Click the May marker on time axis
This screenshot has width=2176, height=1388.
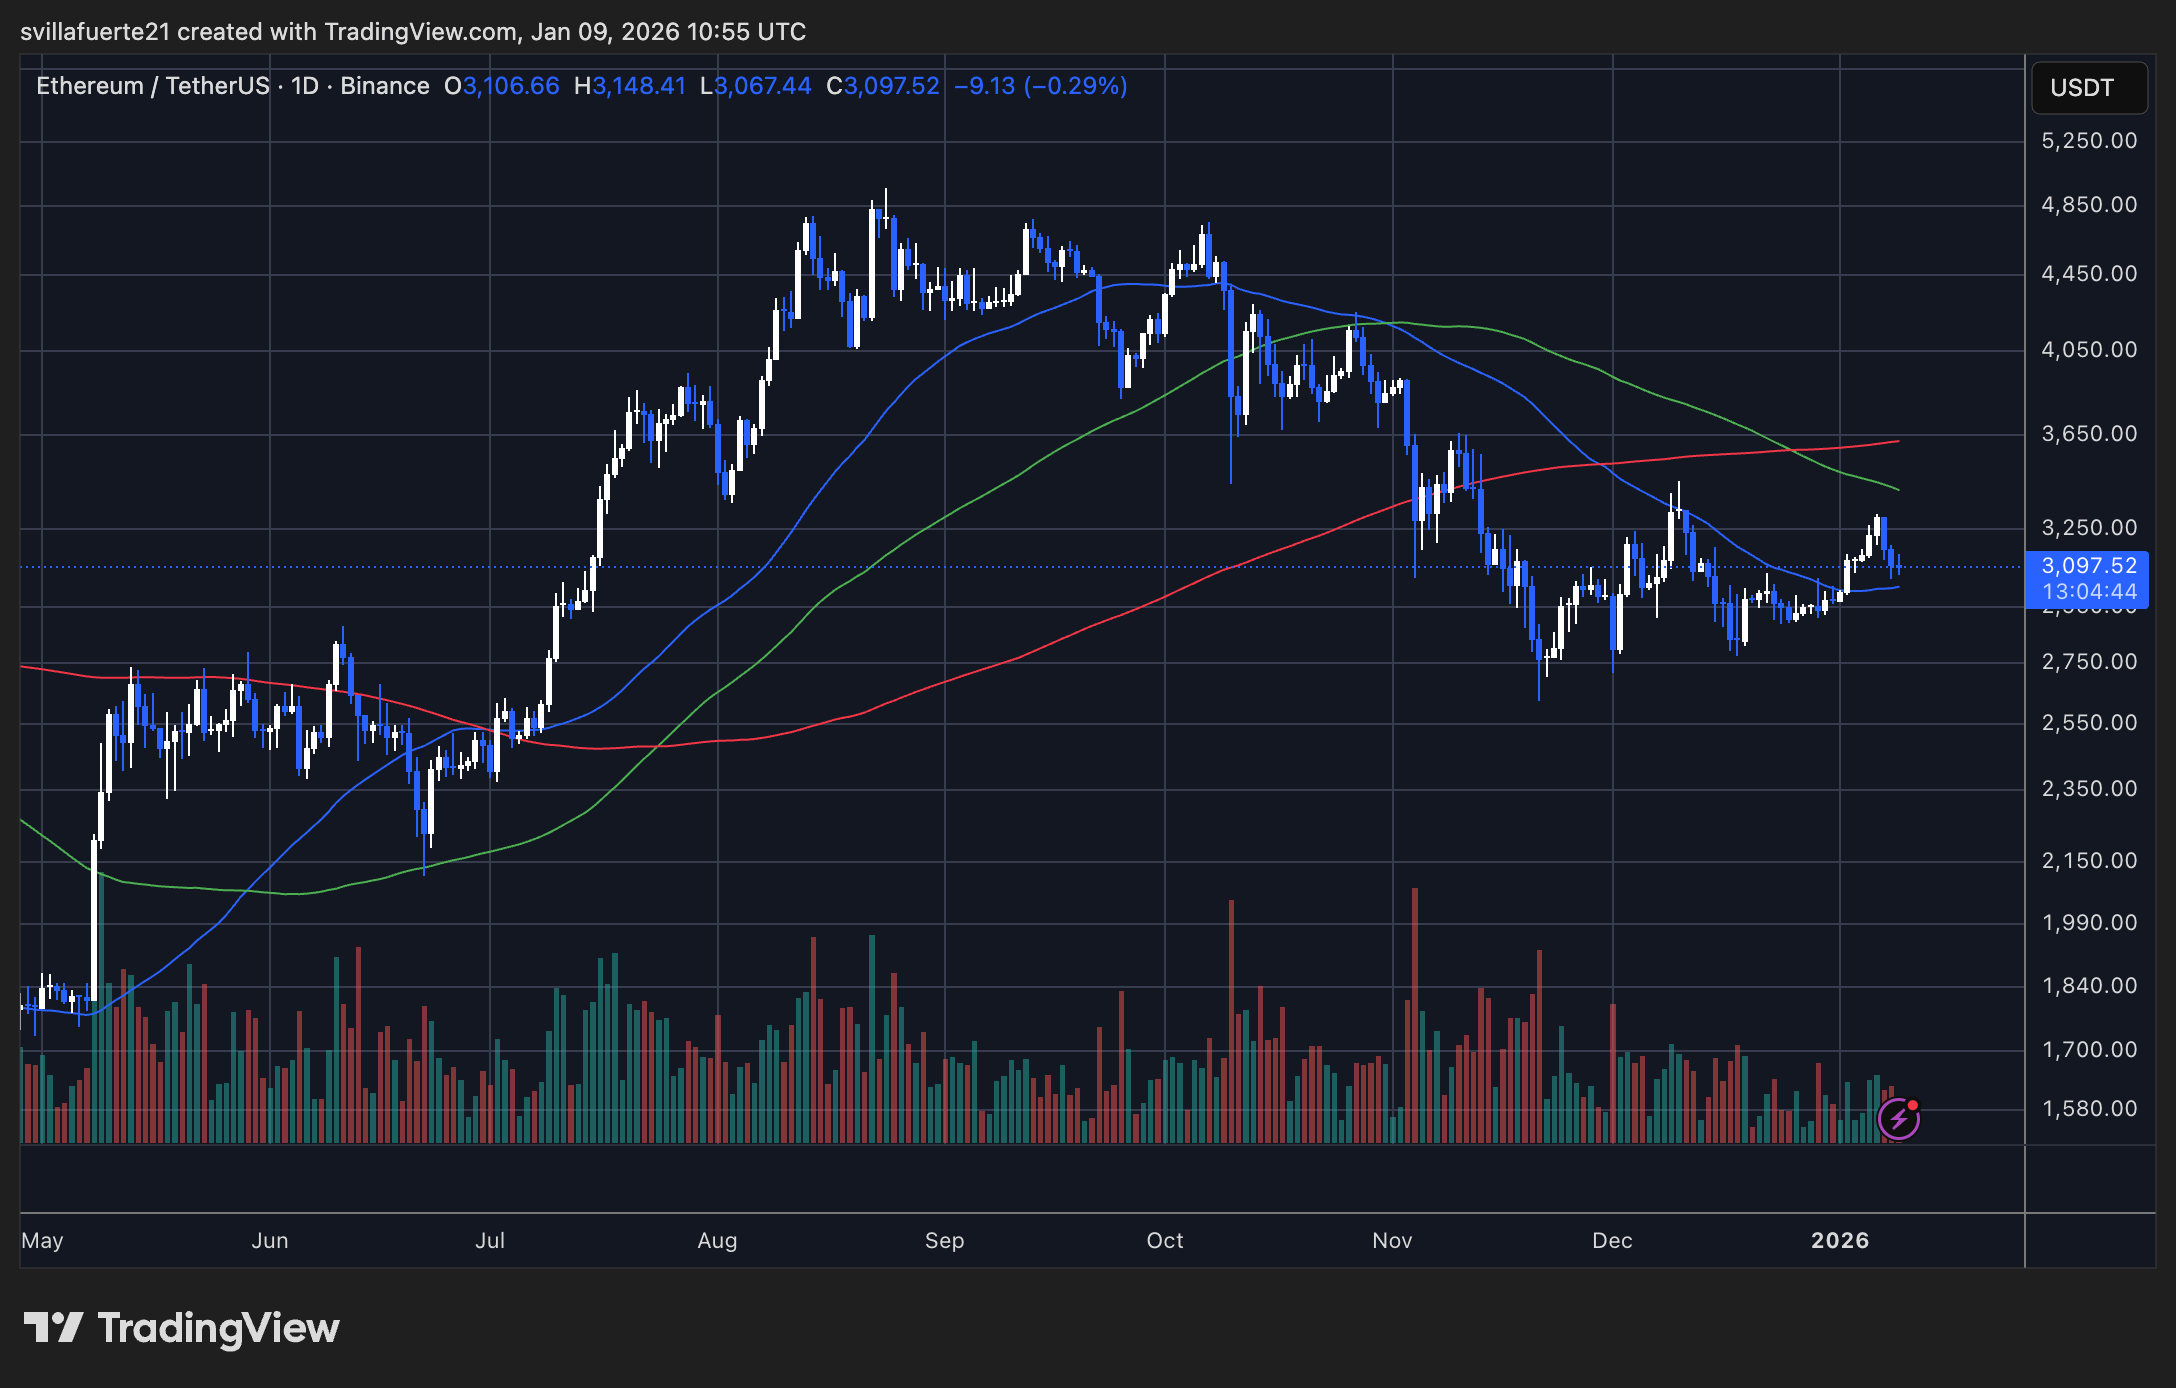[42, 1240]
